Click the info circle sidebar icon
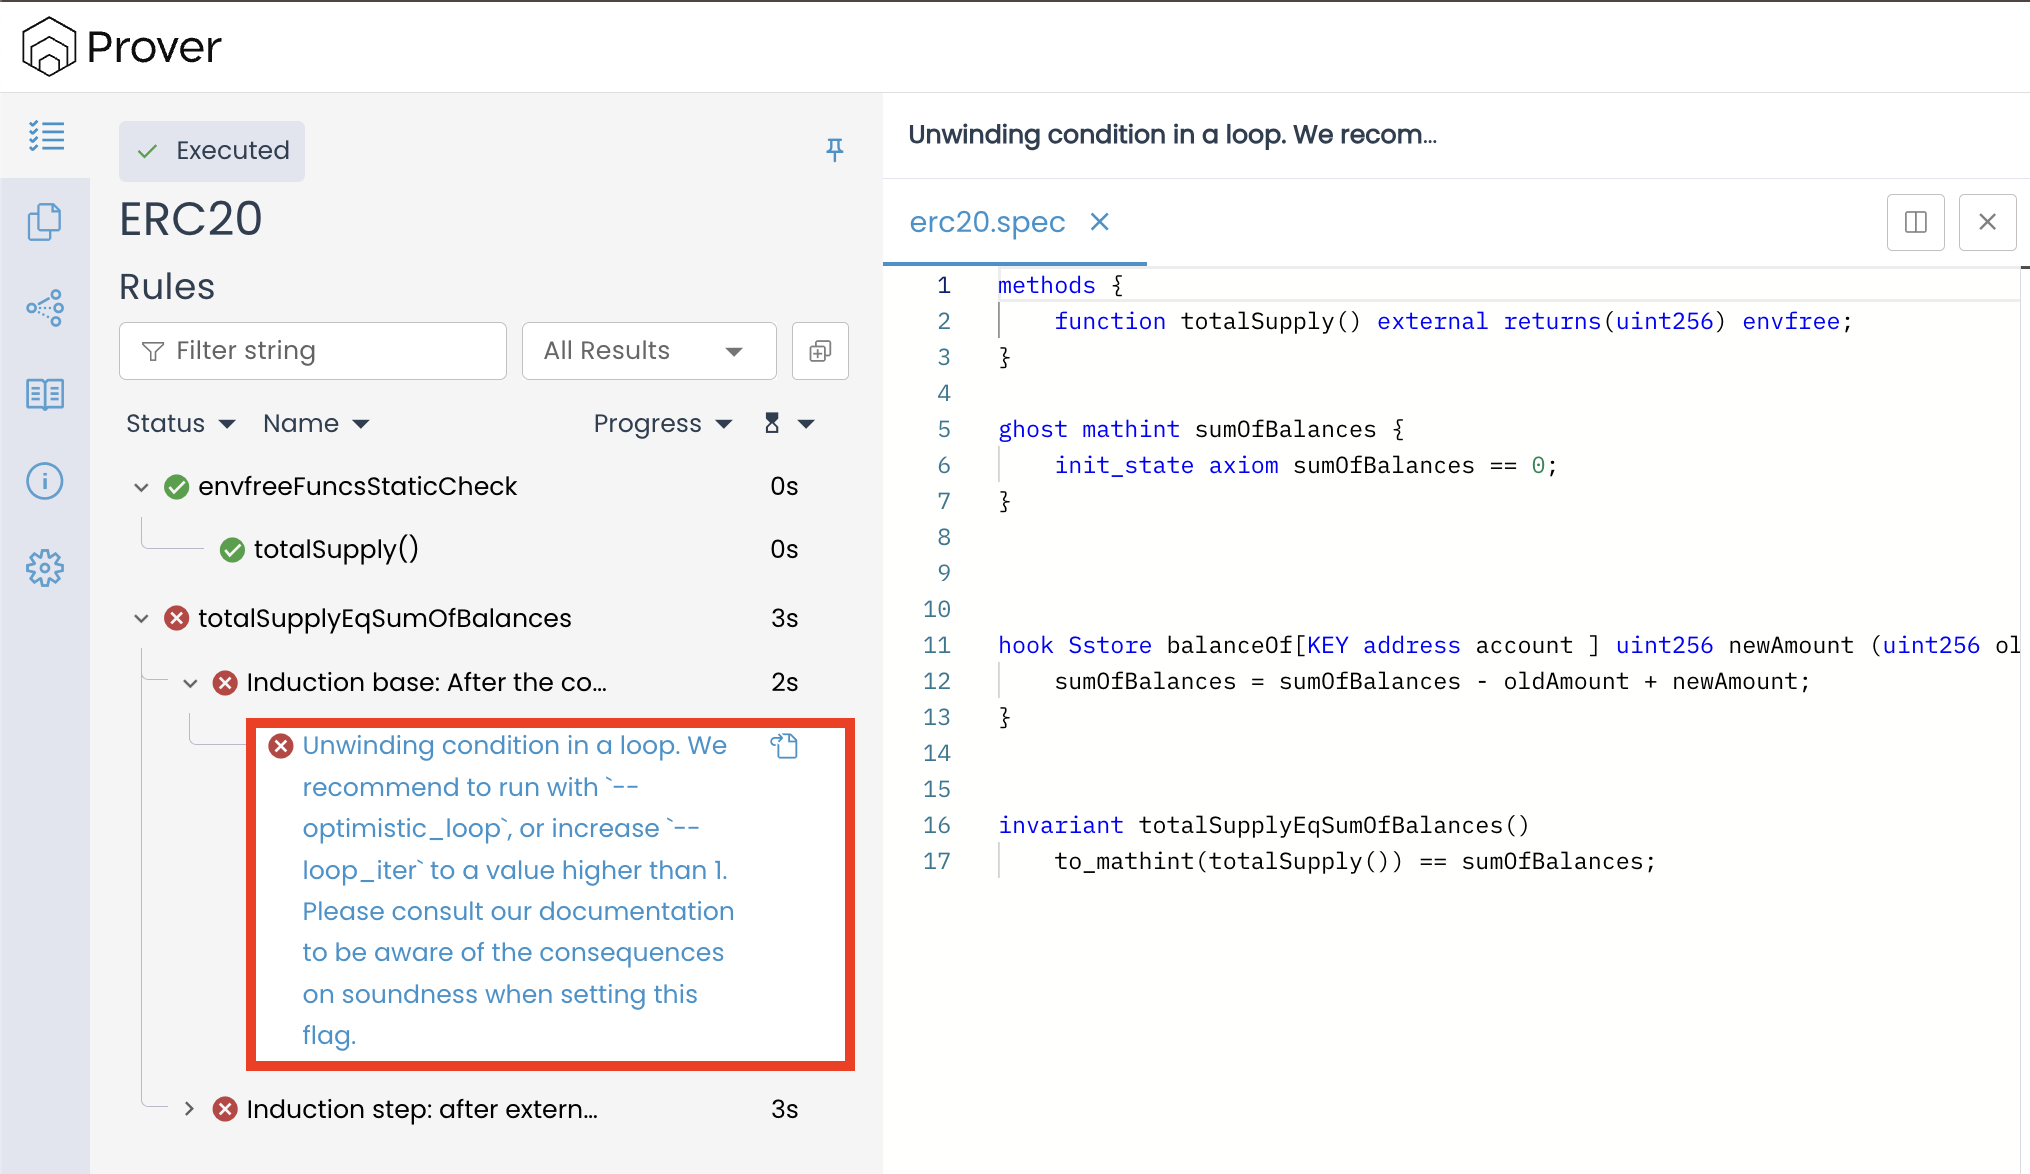The height and width of the screenshot is (1174, 2030). 45,481
